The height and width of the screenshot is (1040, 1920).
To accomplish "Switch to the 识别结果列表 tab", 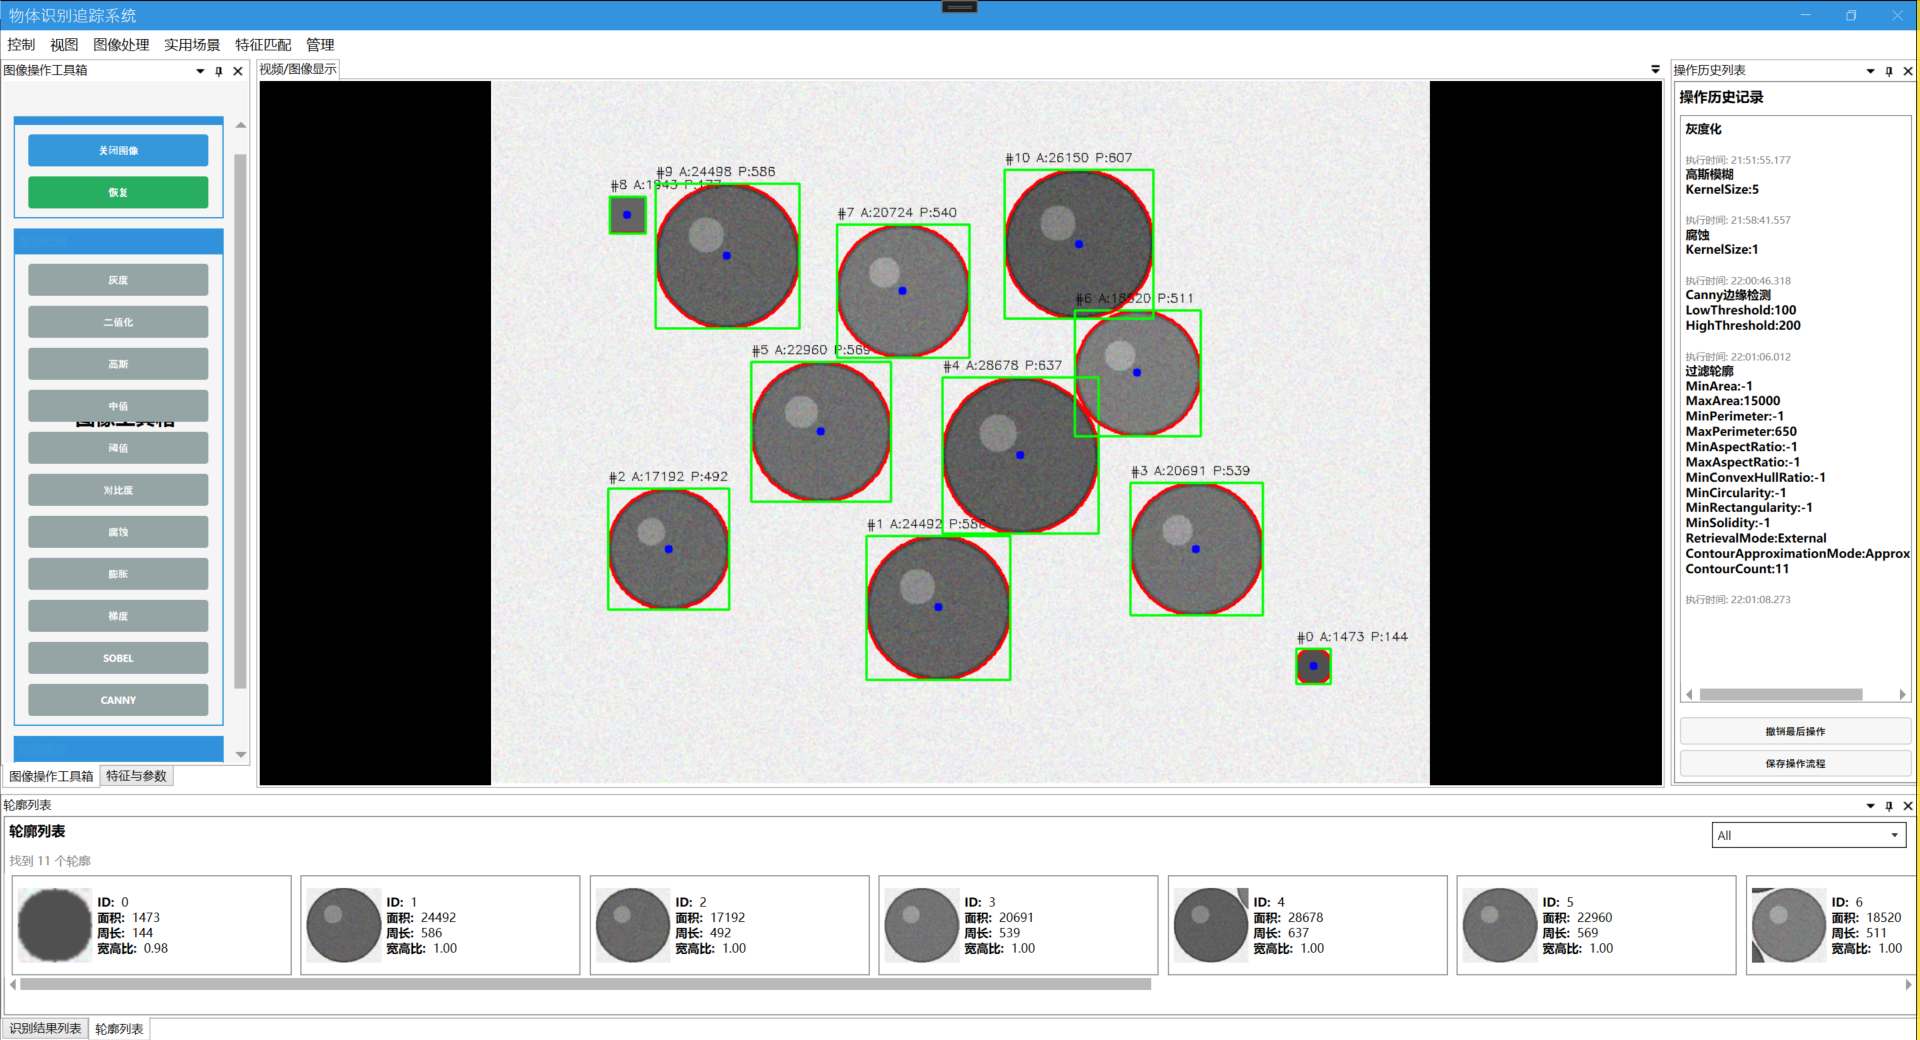I will [x=45, y=1028].
